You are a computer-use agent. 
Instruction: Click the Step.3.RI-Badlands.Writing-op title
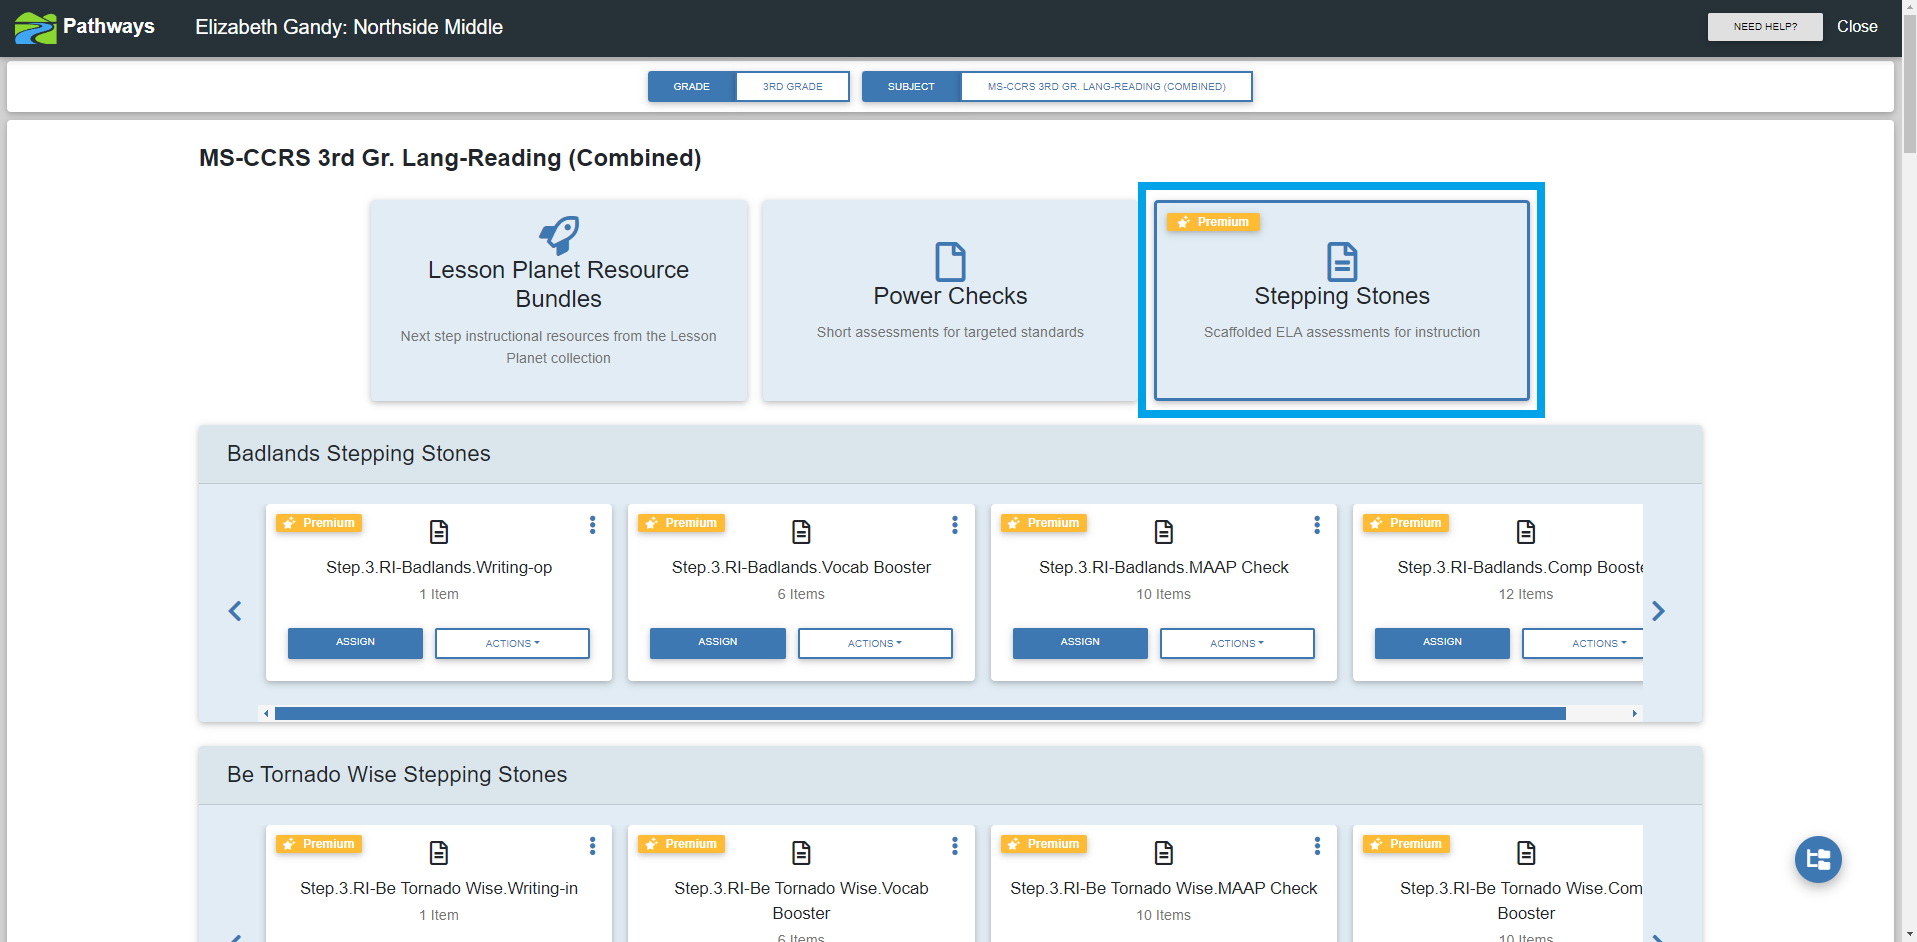point(439,568)
